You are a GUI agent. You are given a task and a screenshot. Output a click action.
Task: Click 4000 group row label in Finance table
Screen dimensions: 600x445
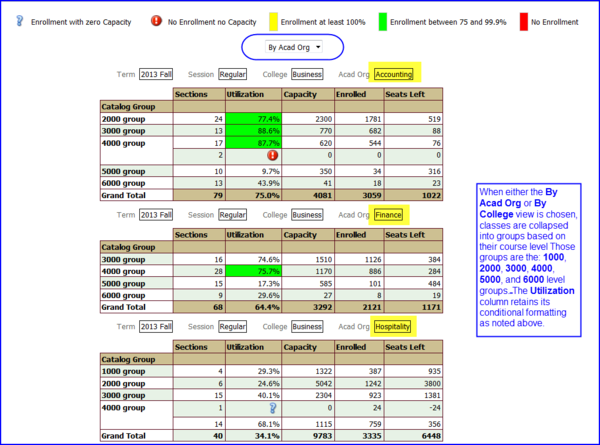pos(136,271)
